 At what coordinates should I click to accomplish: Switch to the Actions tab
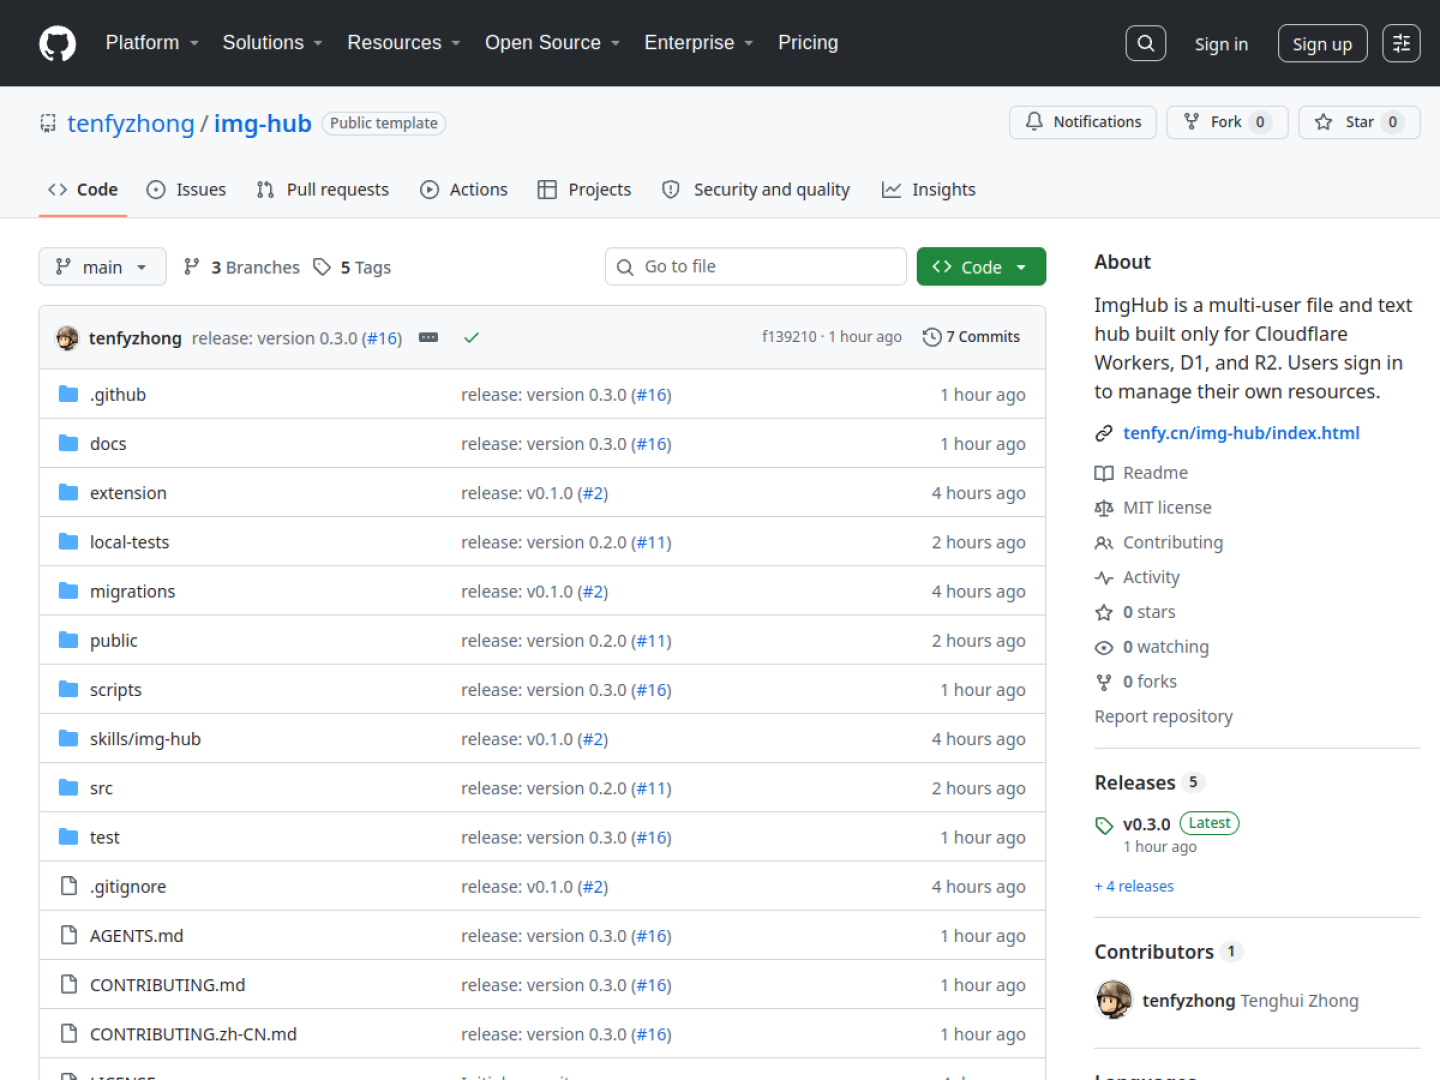[x=464, y=189]
